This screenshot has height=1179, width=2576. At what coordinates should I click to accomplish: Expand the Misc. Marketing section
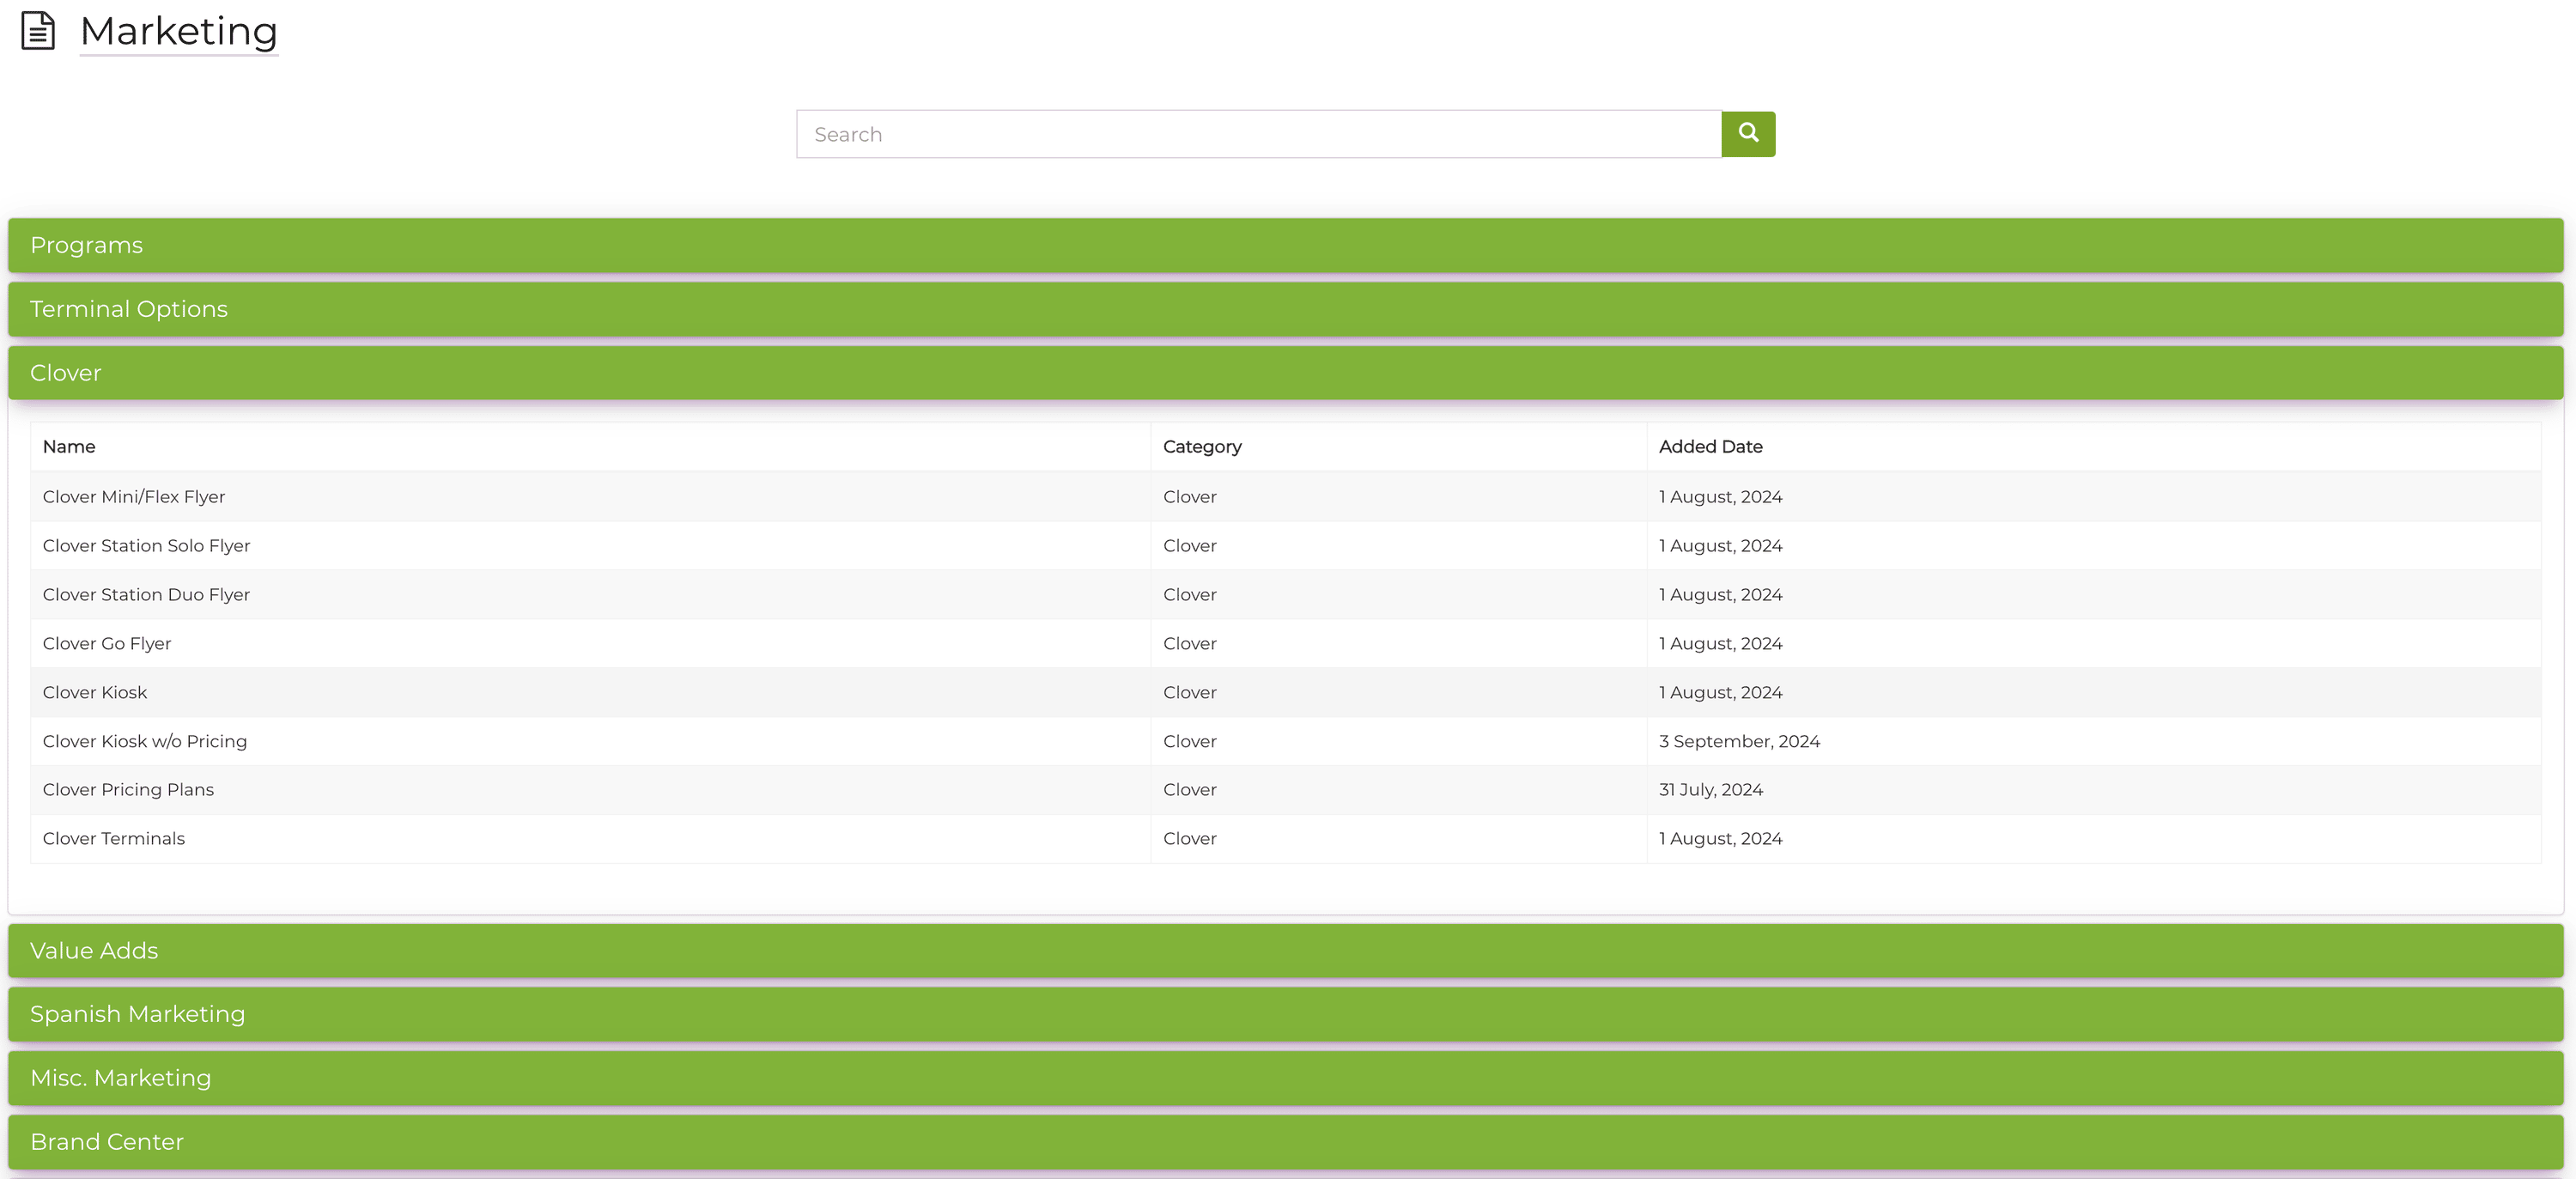[x=1286, y=1078]
